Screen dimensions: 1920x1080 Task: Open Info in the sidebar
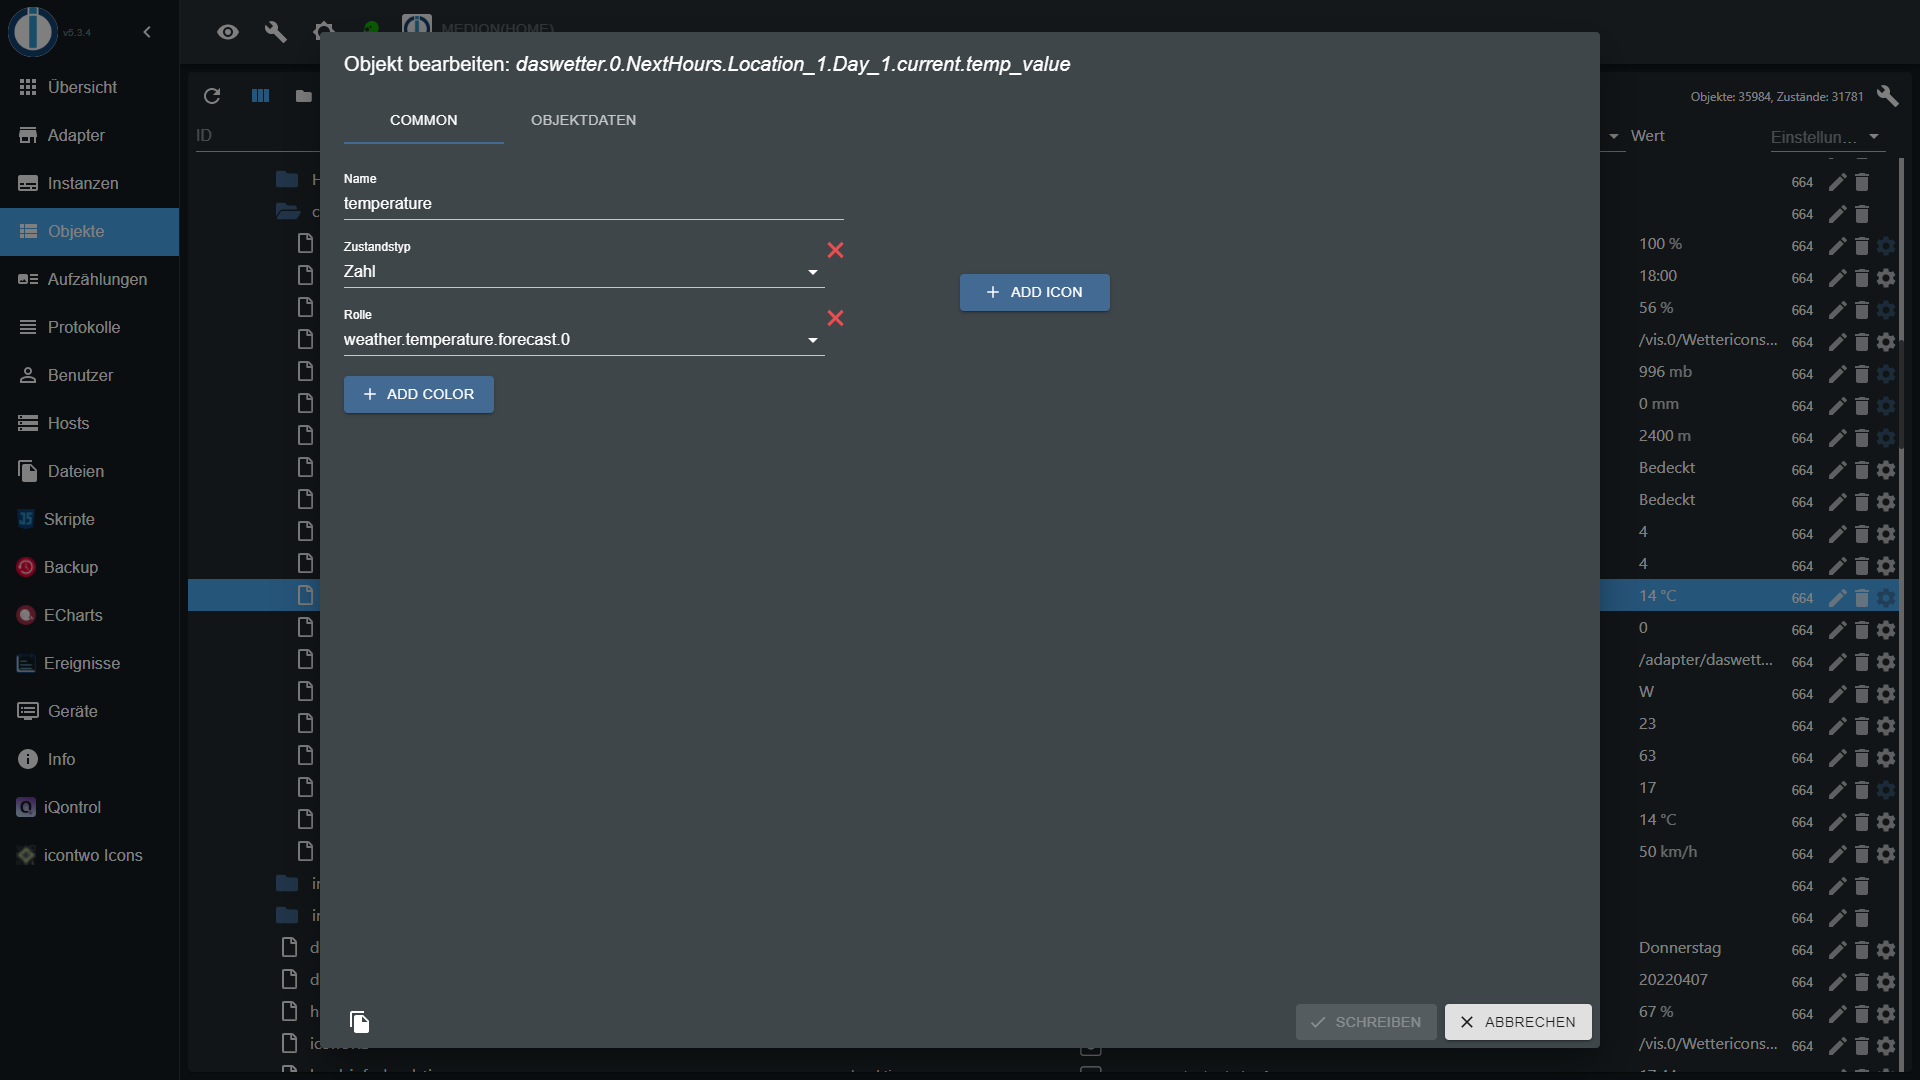(89, 759)
